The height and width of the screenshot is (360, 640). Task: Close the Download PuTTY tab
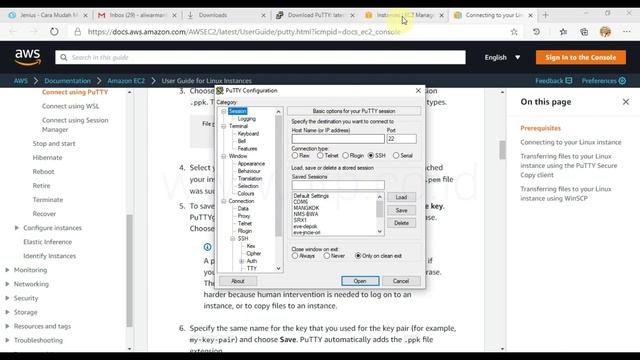click(x=352, y=15)
